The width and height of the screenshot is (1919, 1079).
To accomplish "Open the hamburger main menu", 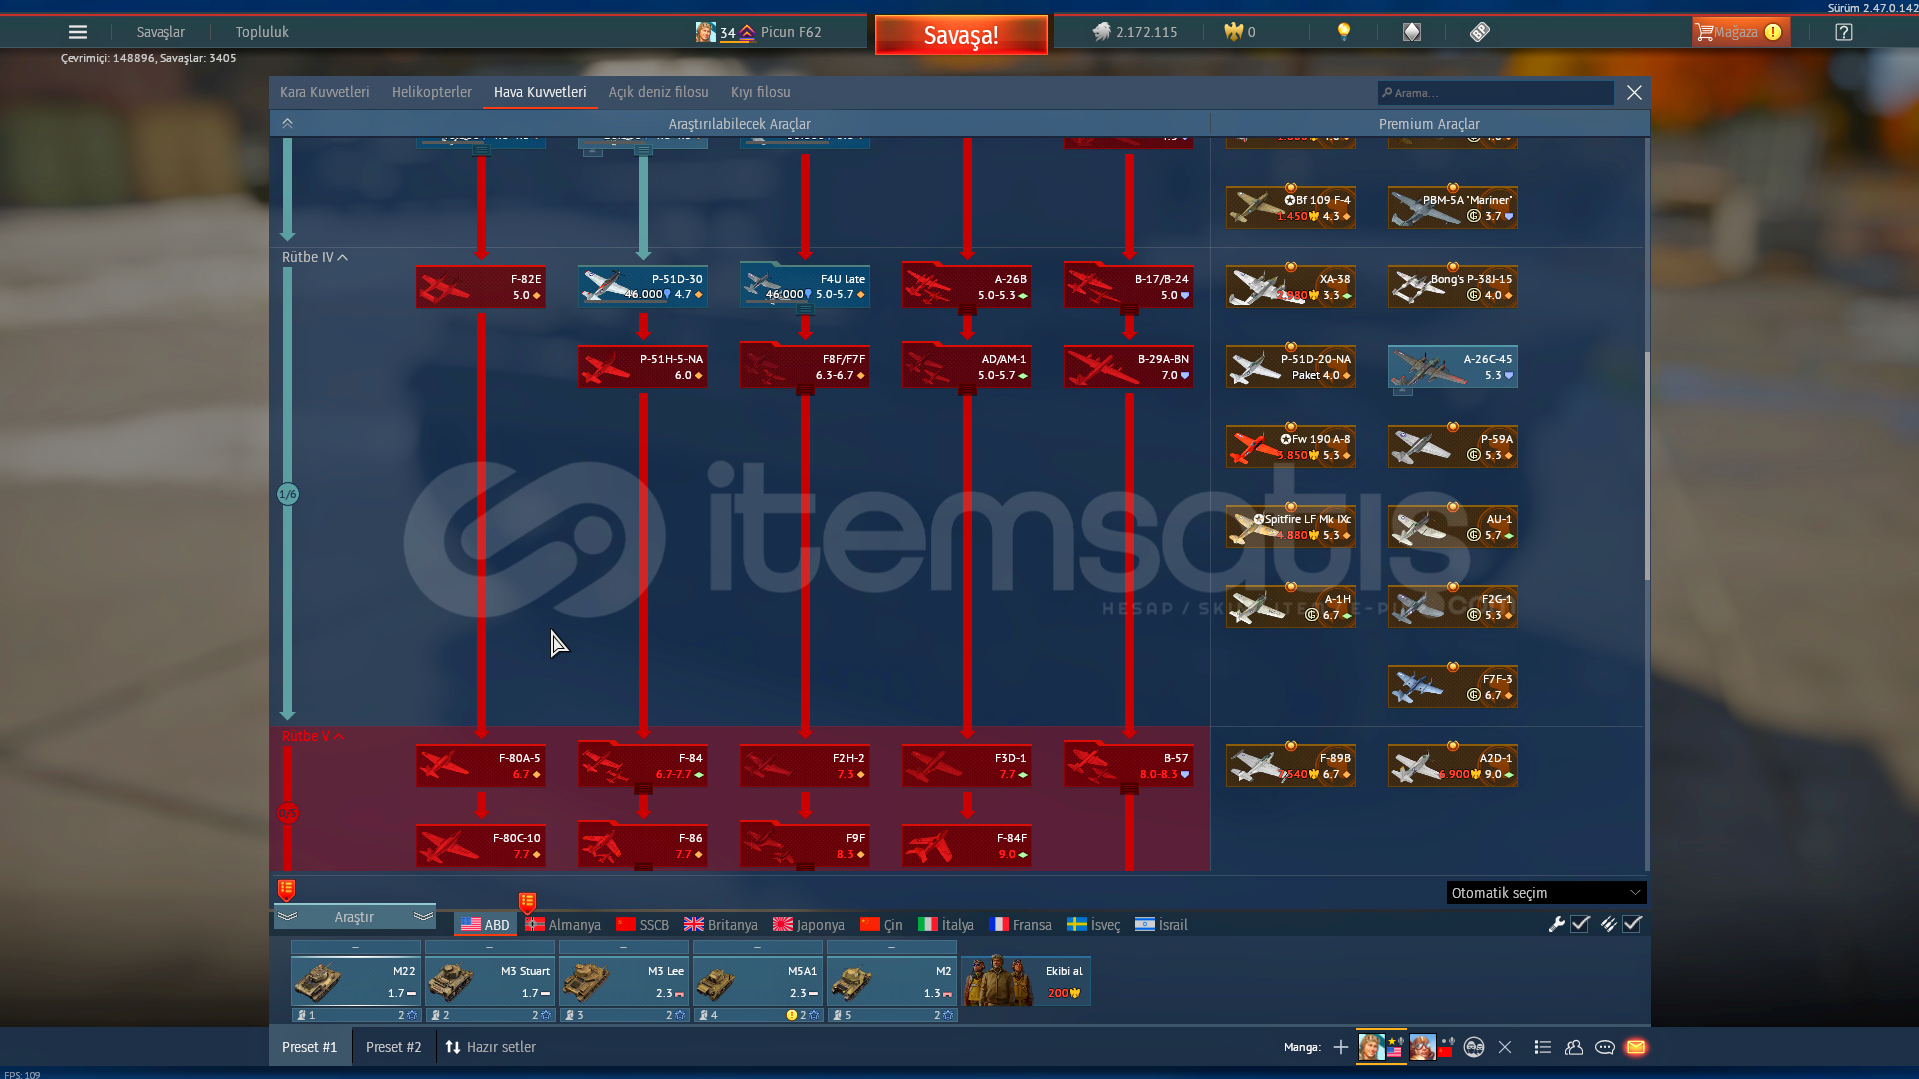I will coord(78,32).
